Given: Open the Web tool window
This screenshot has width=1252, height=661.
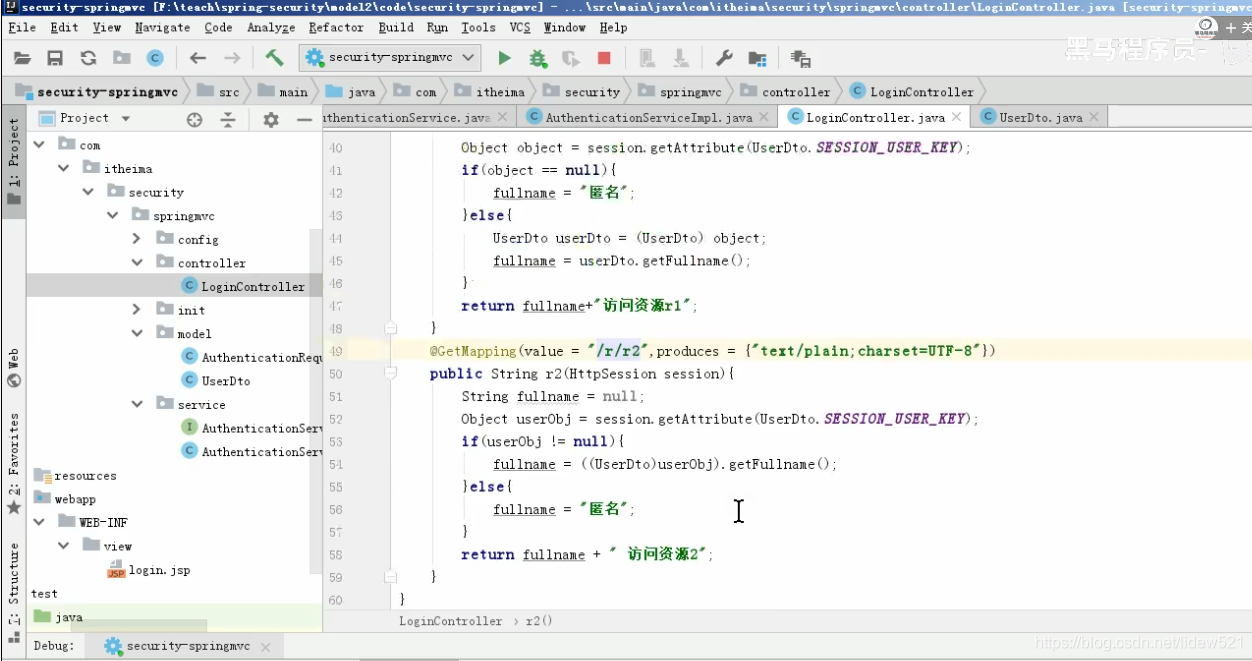Looking at the screenshot, I should click(x=13, y=369).
